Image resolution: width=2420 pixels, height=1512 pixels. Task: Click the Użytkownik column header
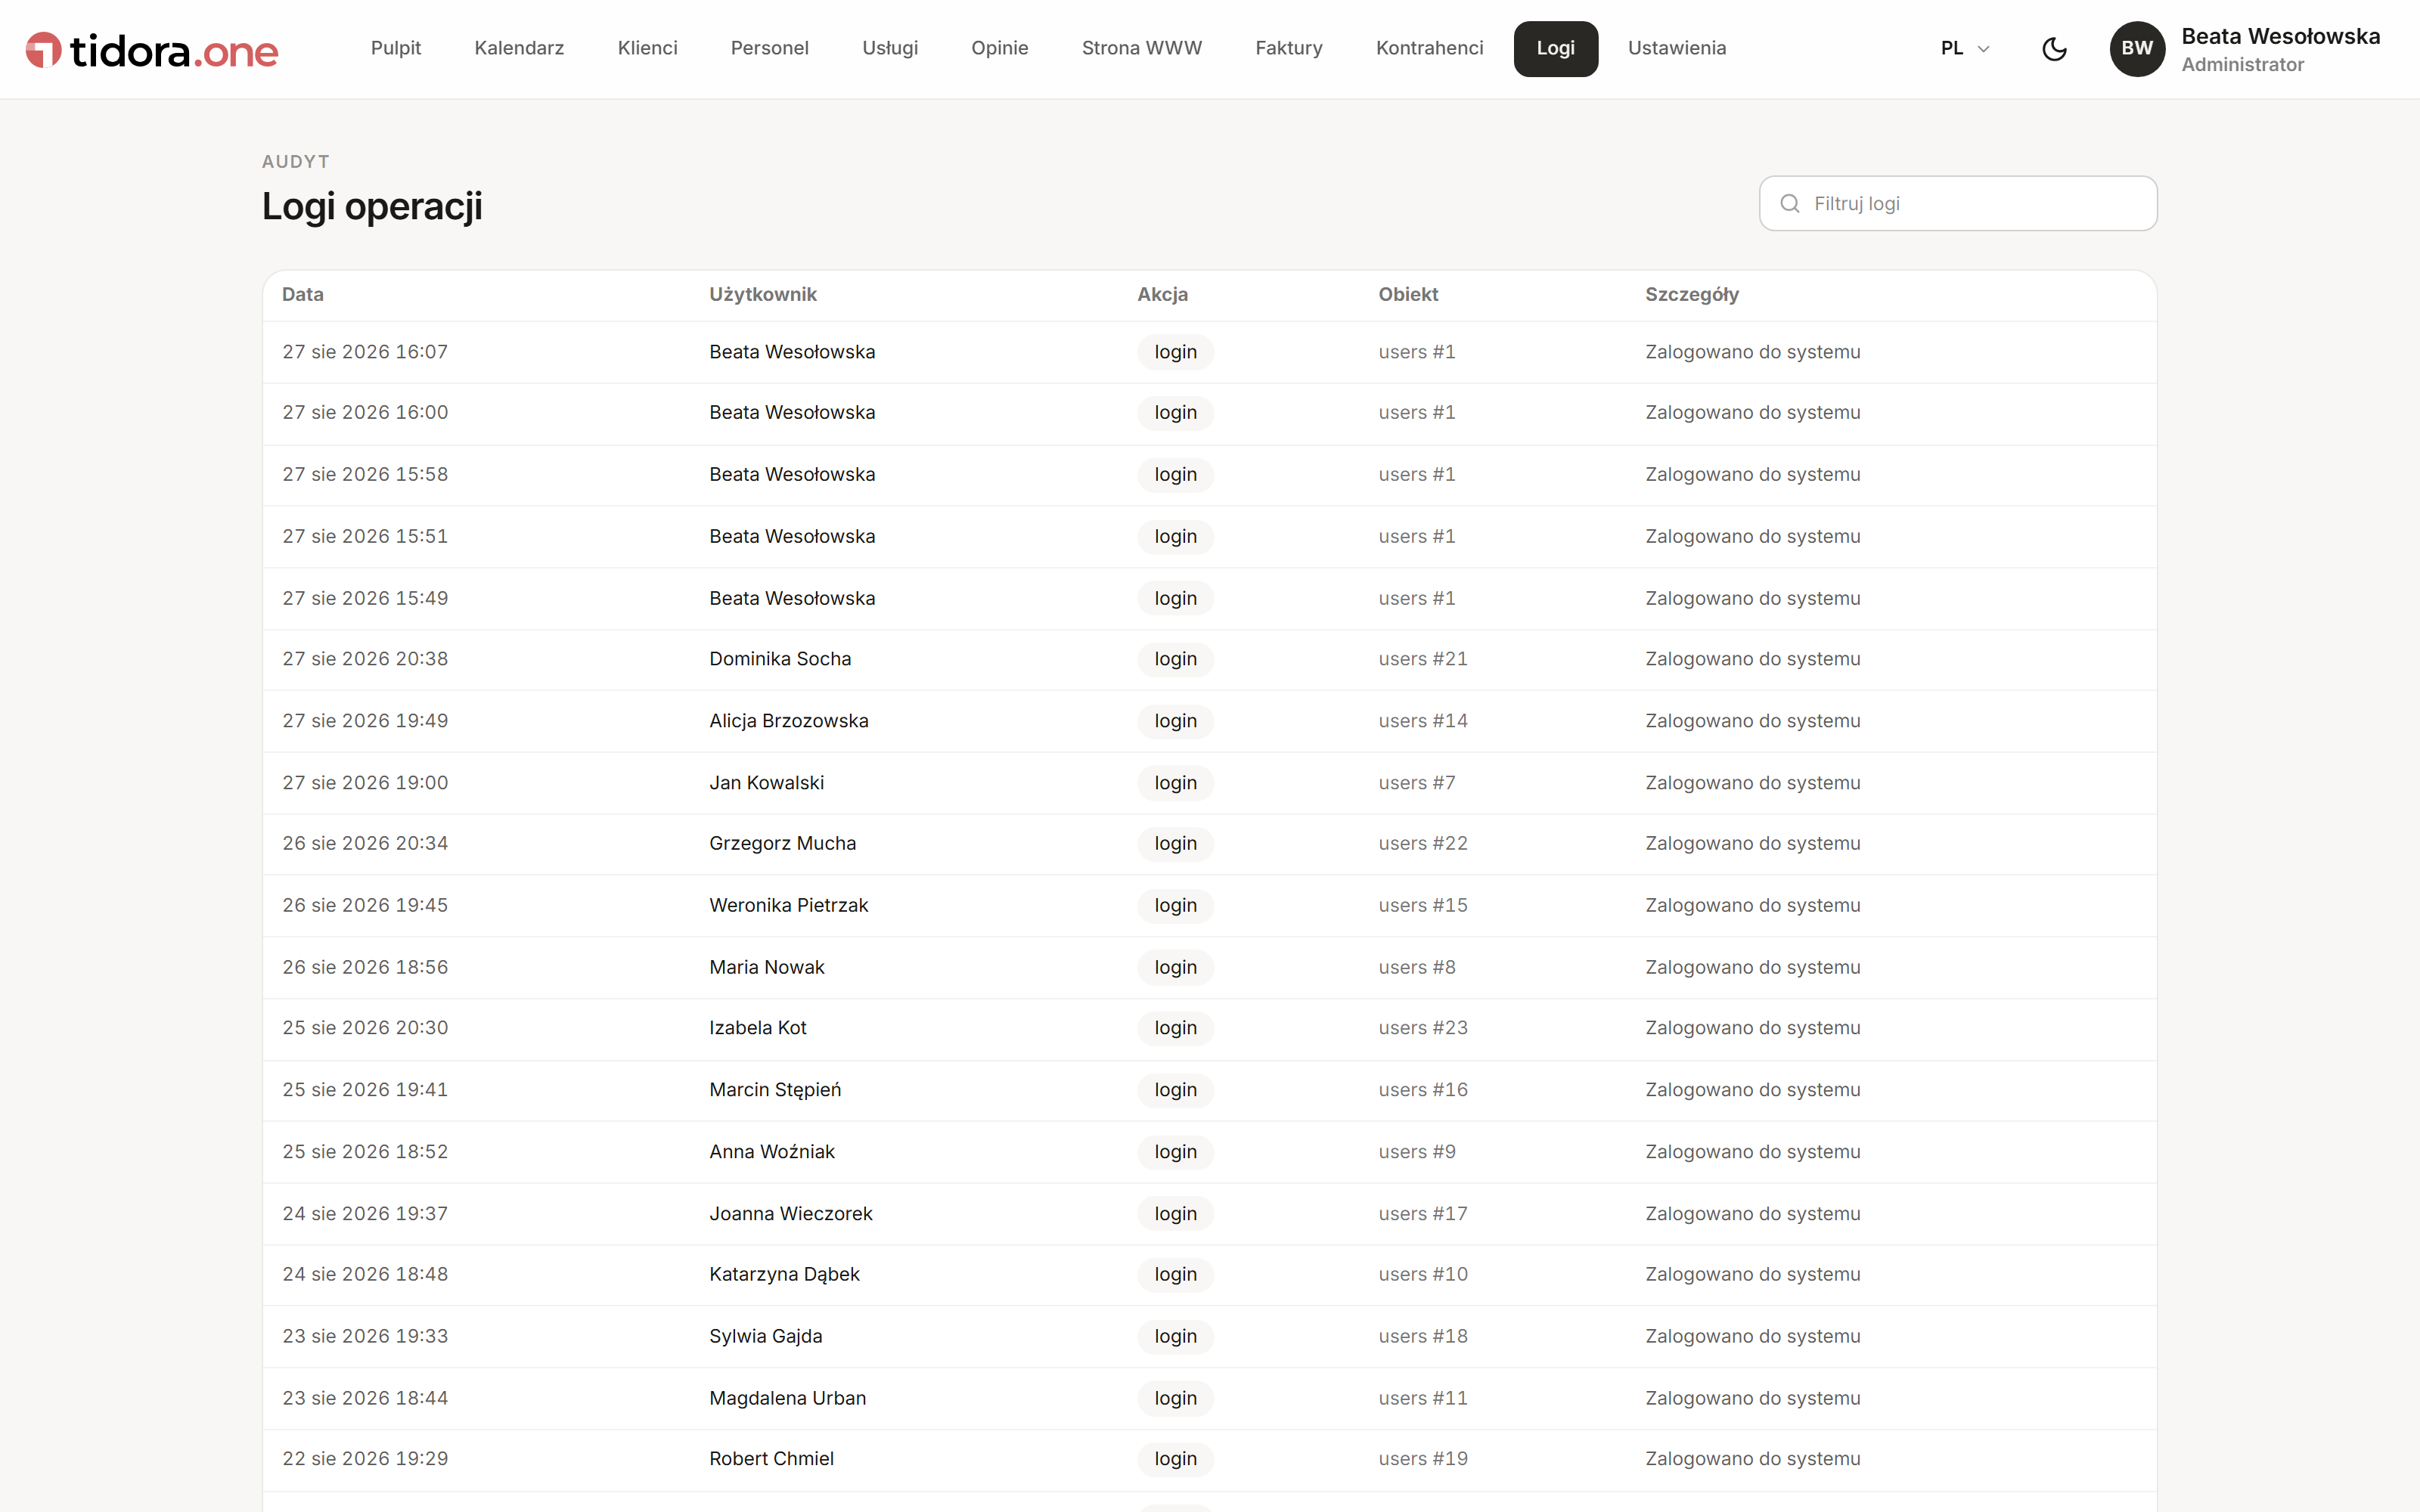click(x=763, y=295)
